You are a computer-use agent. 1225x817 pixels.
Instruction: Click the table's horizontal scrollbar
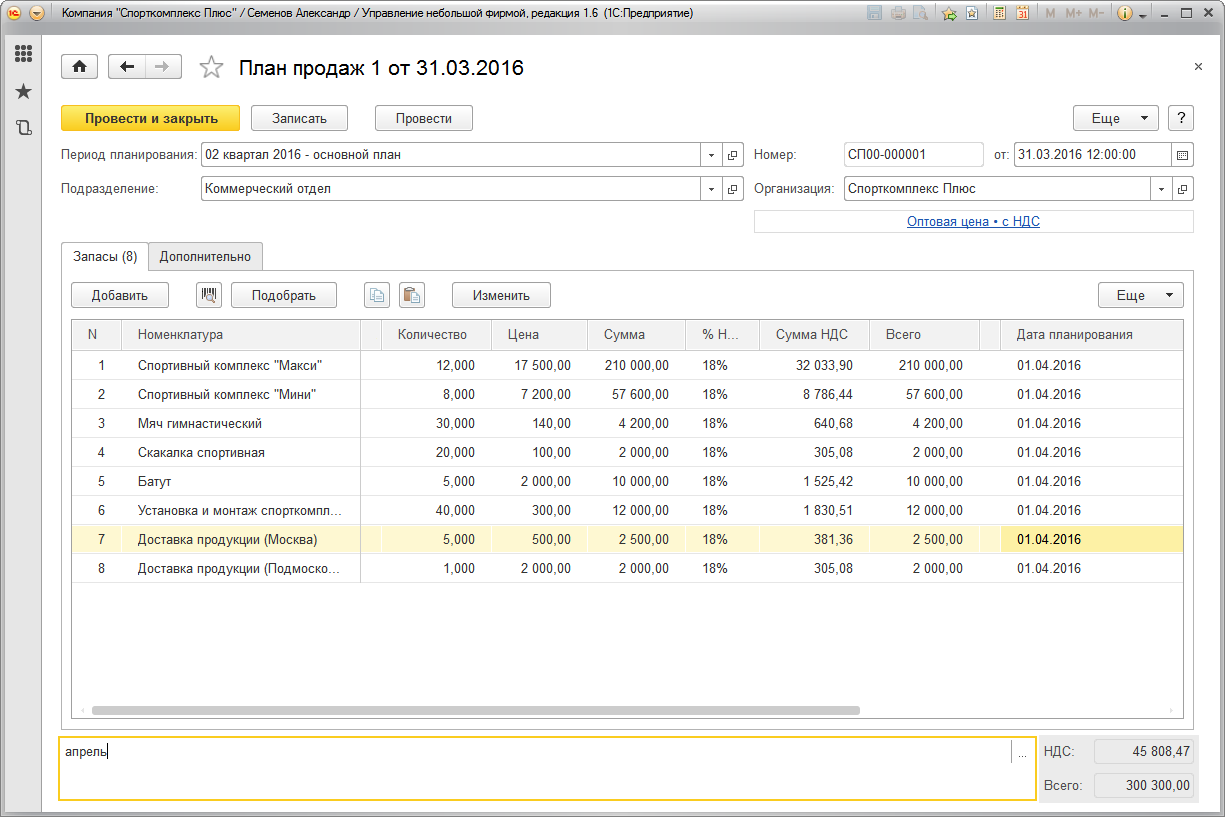[475, 711]
